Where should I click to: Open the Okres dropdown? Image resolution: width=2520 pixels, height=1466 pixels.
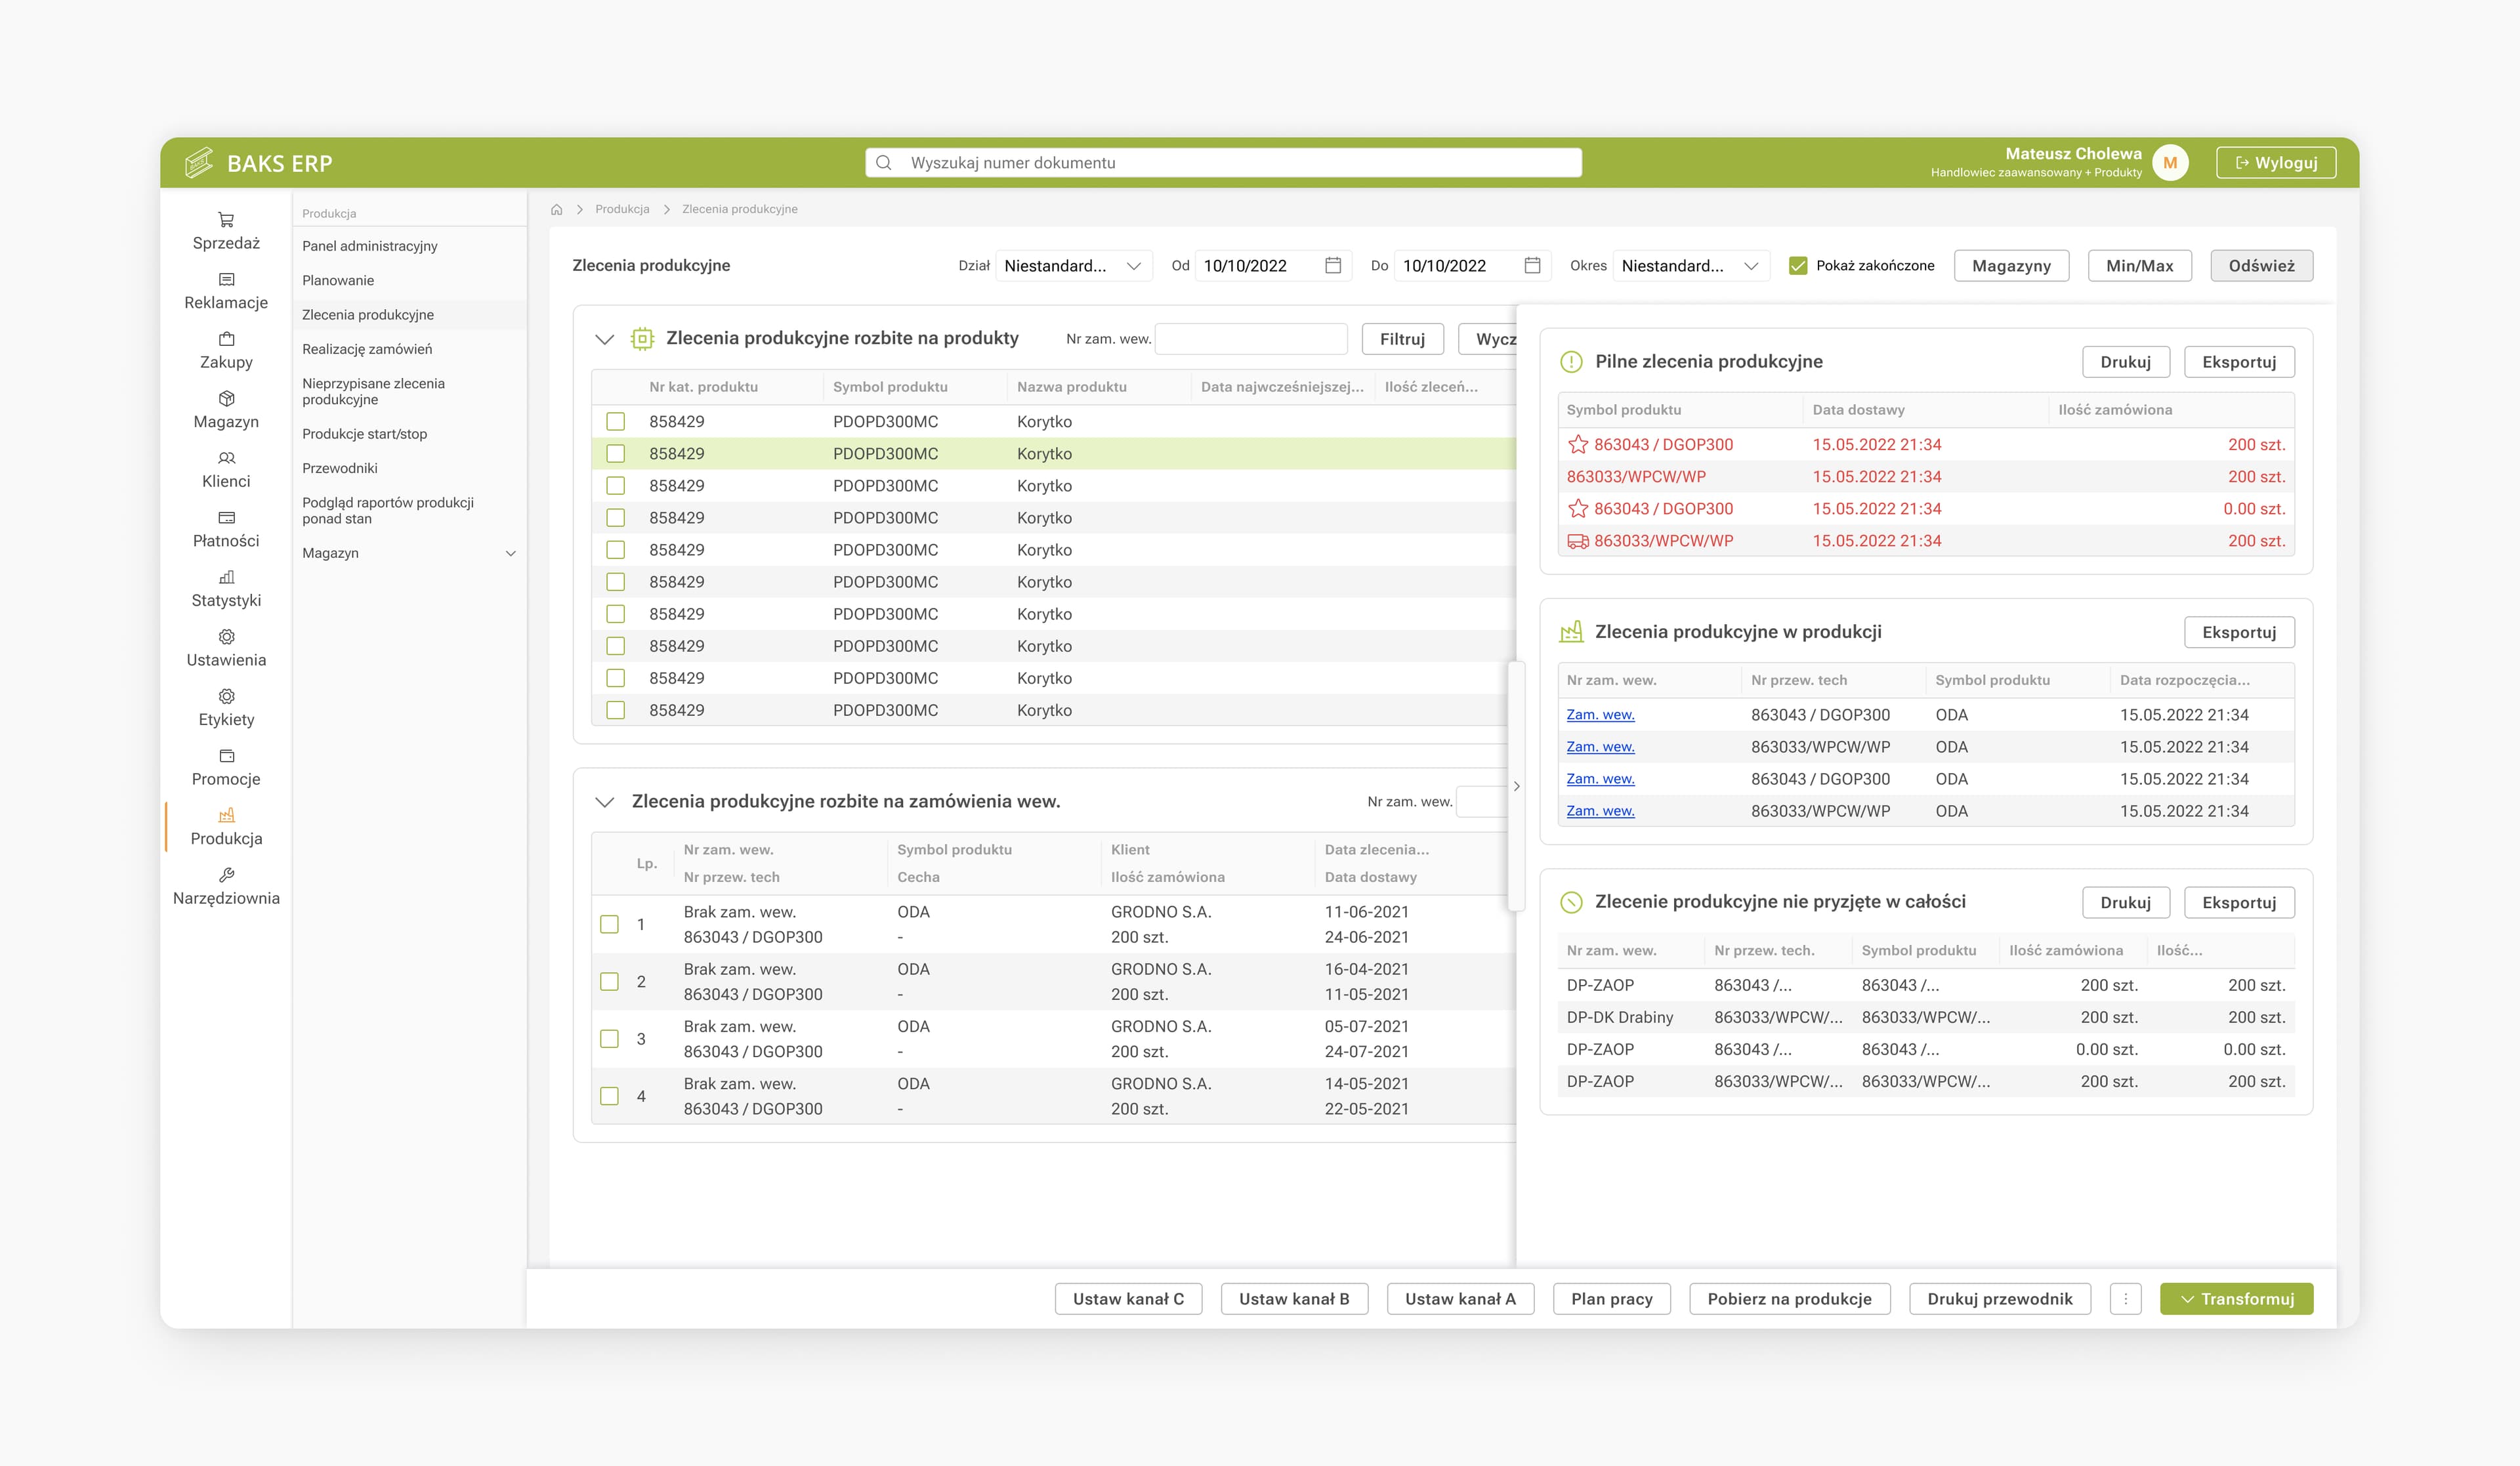click(x=1691, y=266)
